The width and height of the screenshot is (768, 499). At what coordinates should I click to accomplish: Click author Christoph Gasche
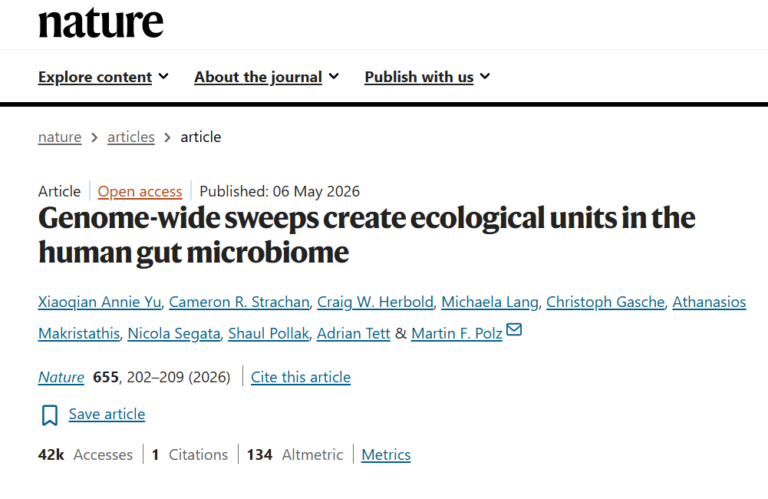[x=605, y=302]
